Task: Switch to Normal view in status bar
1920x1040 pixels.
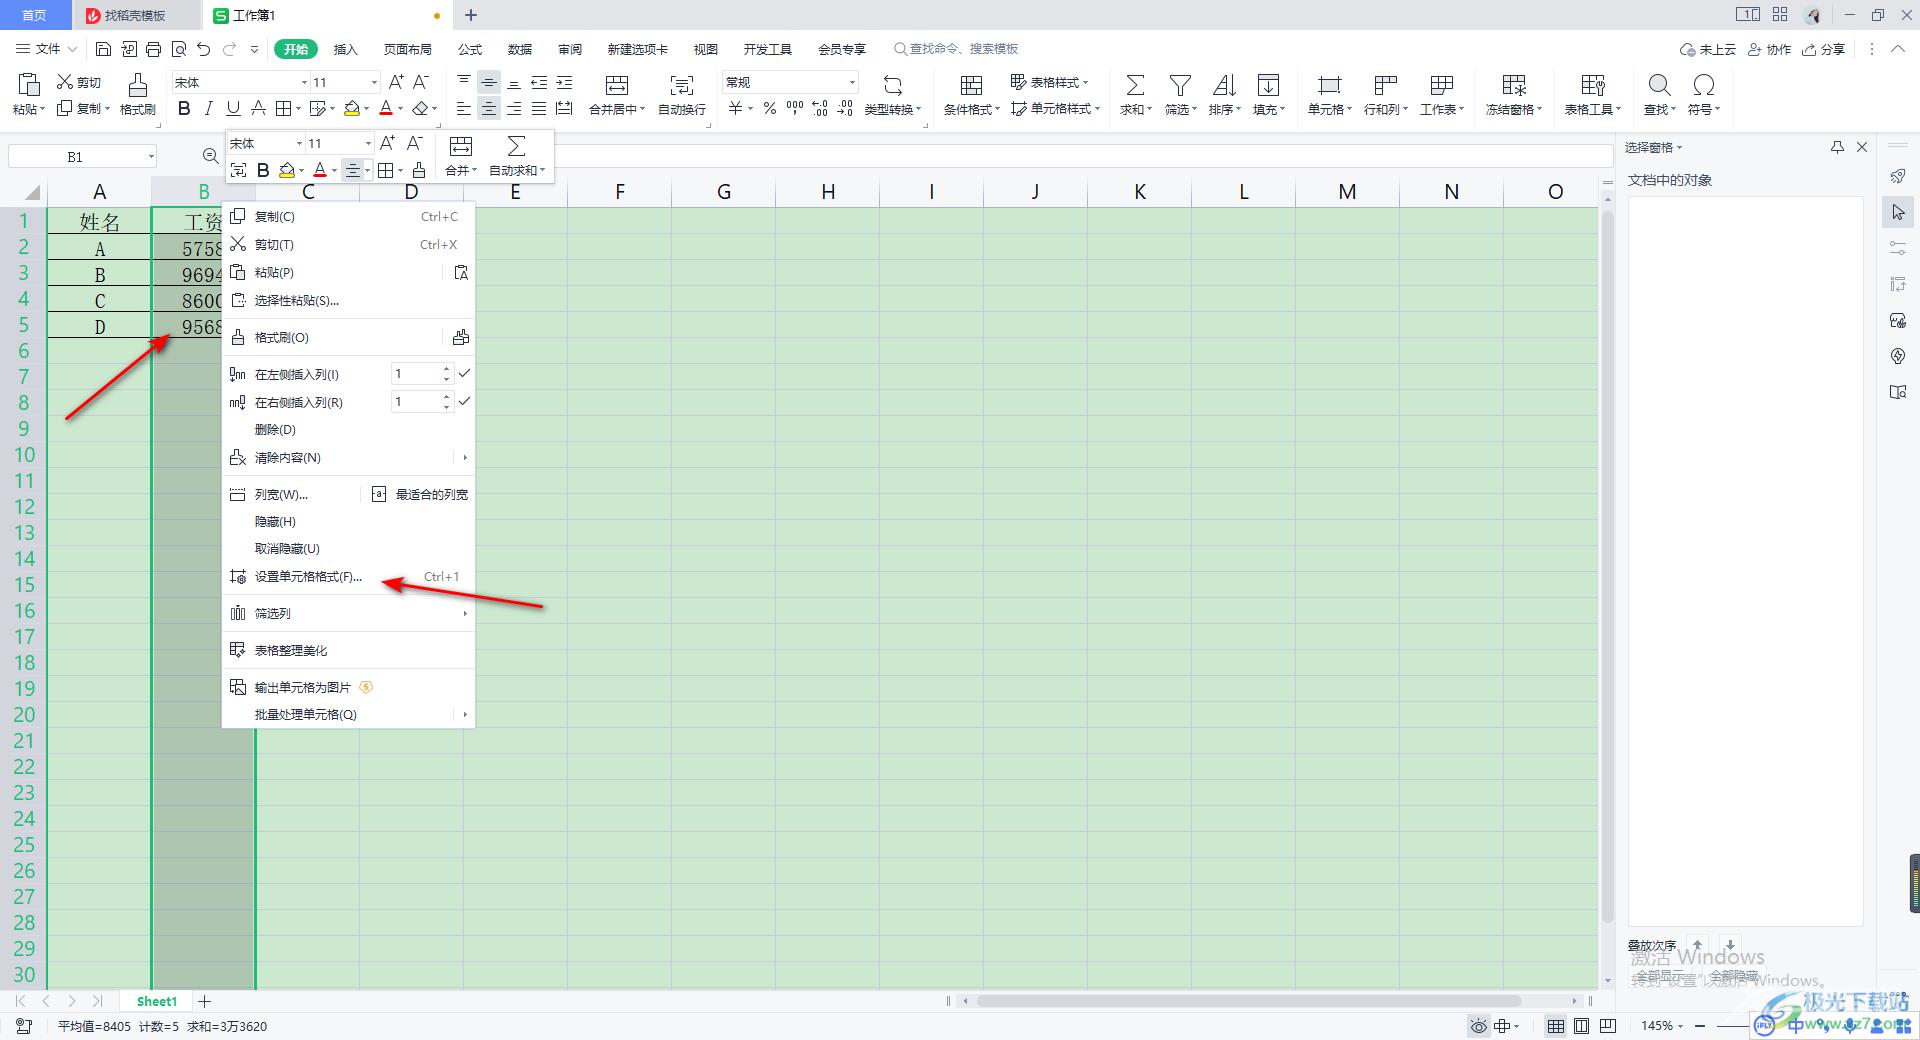Action: click(x=1556, y=1026)
